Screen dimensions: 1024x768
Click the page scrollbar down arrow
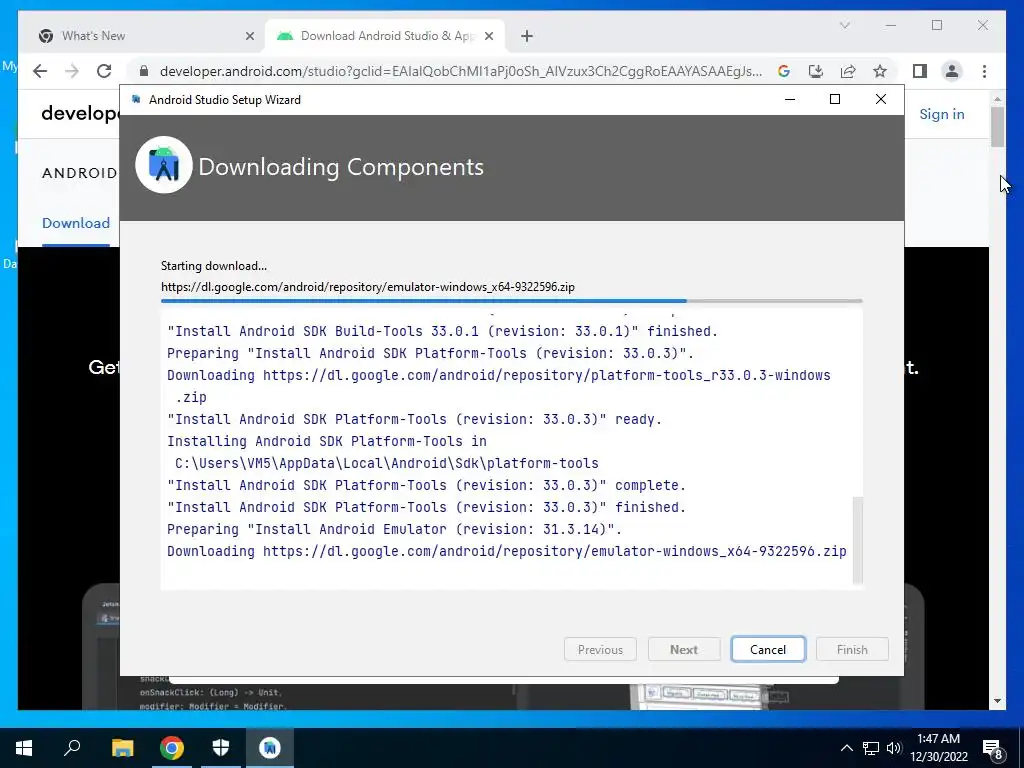coord(997,701)
